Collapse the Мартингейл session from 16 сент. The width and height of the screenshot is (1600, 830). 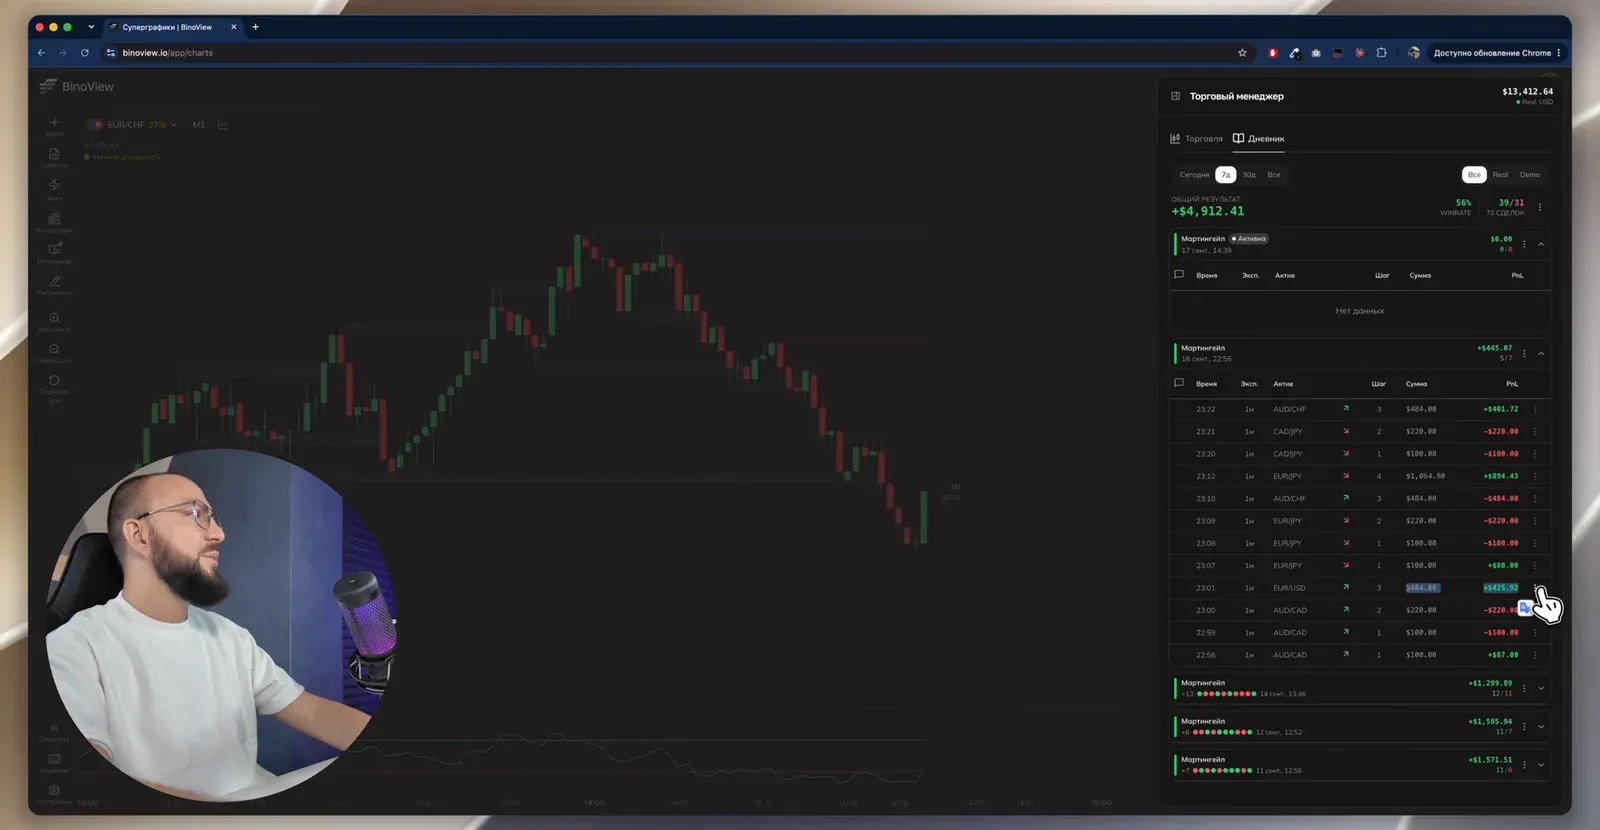tap(1541, 353)
